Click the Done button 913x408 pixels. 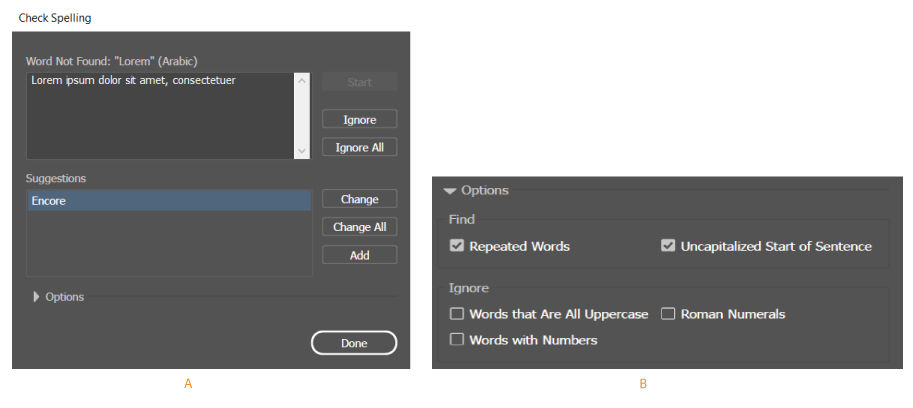tap(354, 343)
